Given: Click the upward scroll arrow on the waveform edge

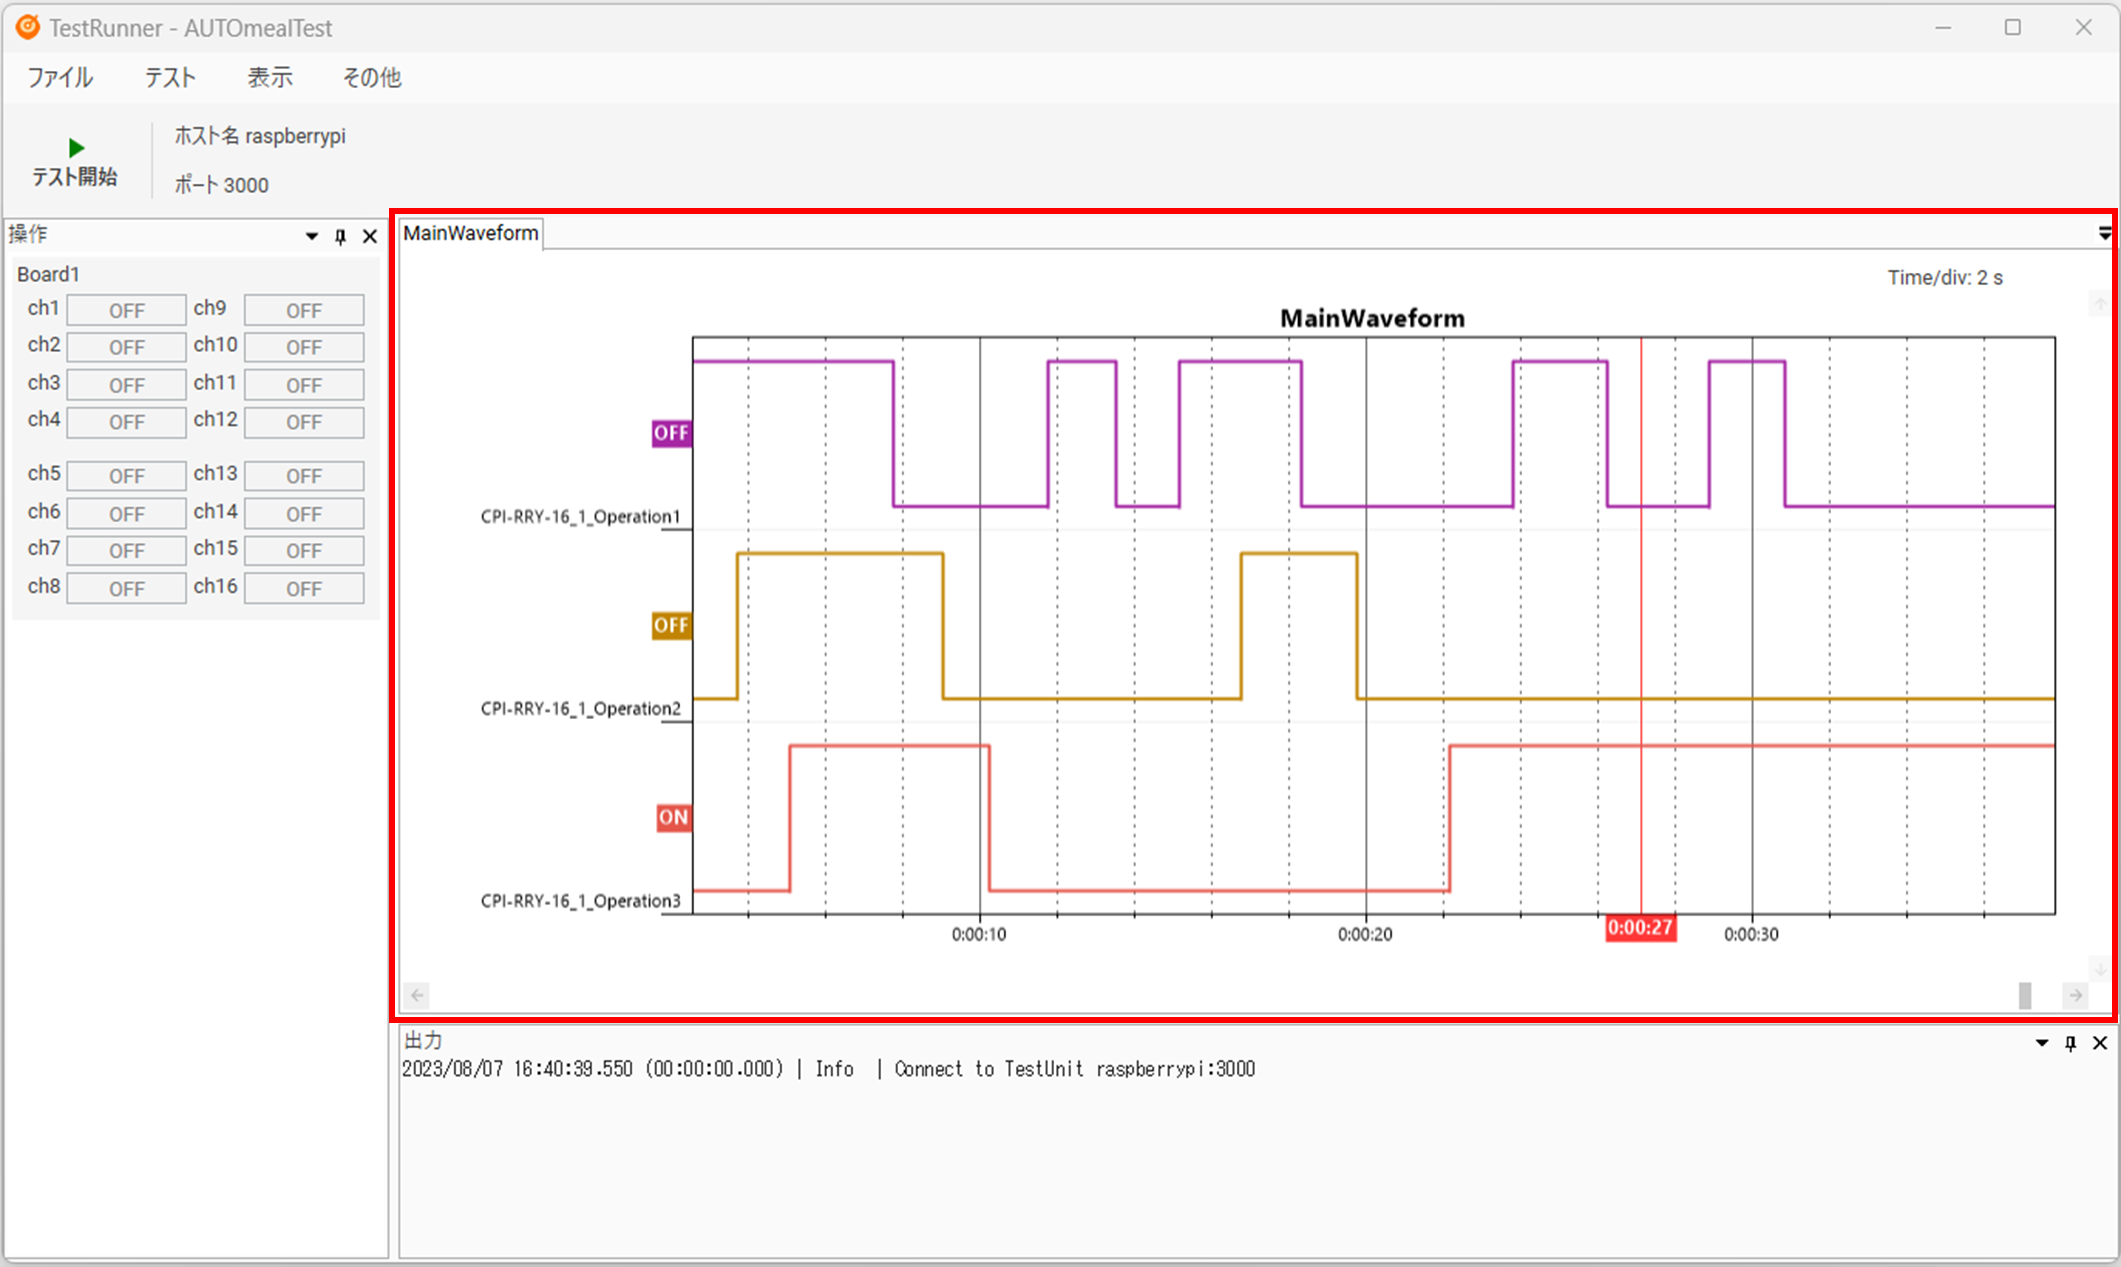Looking at the screenshot, I should [x=2100, y=303].
